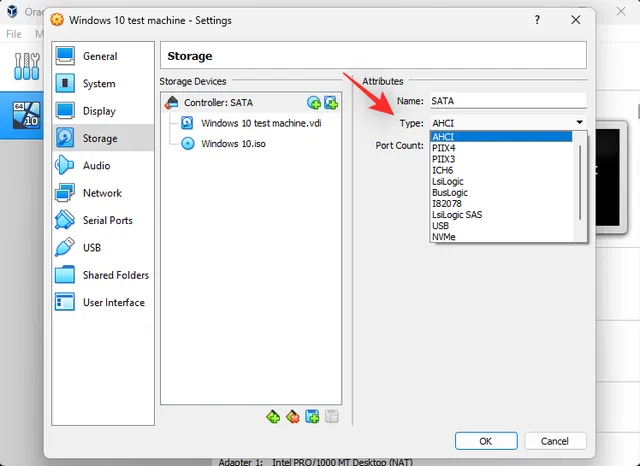
Task: Collapse the Type dropdown arrow
Action: pos(579,123)
